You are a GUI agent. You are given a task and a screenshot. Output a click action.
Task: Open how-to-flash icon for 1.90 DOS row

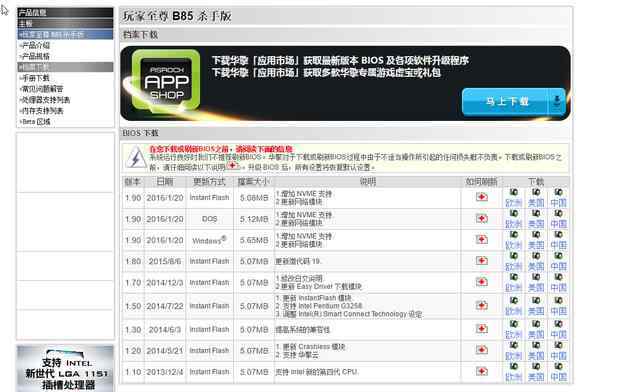(x=482, y=218)
